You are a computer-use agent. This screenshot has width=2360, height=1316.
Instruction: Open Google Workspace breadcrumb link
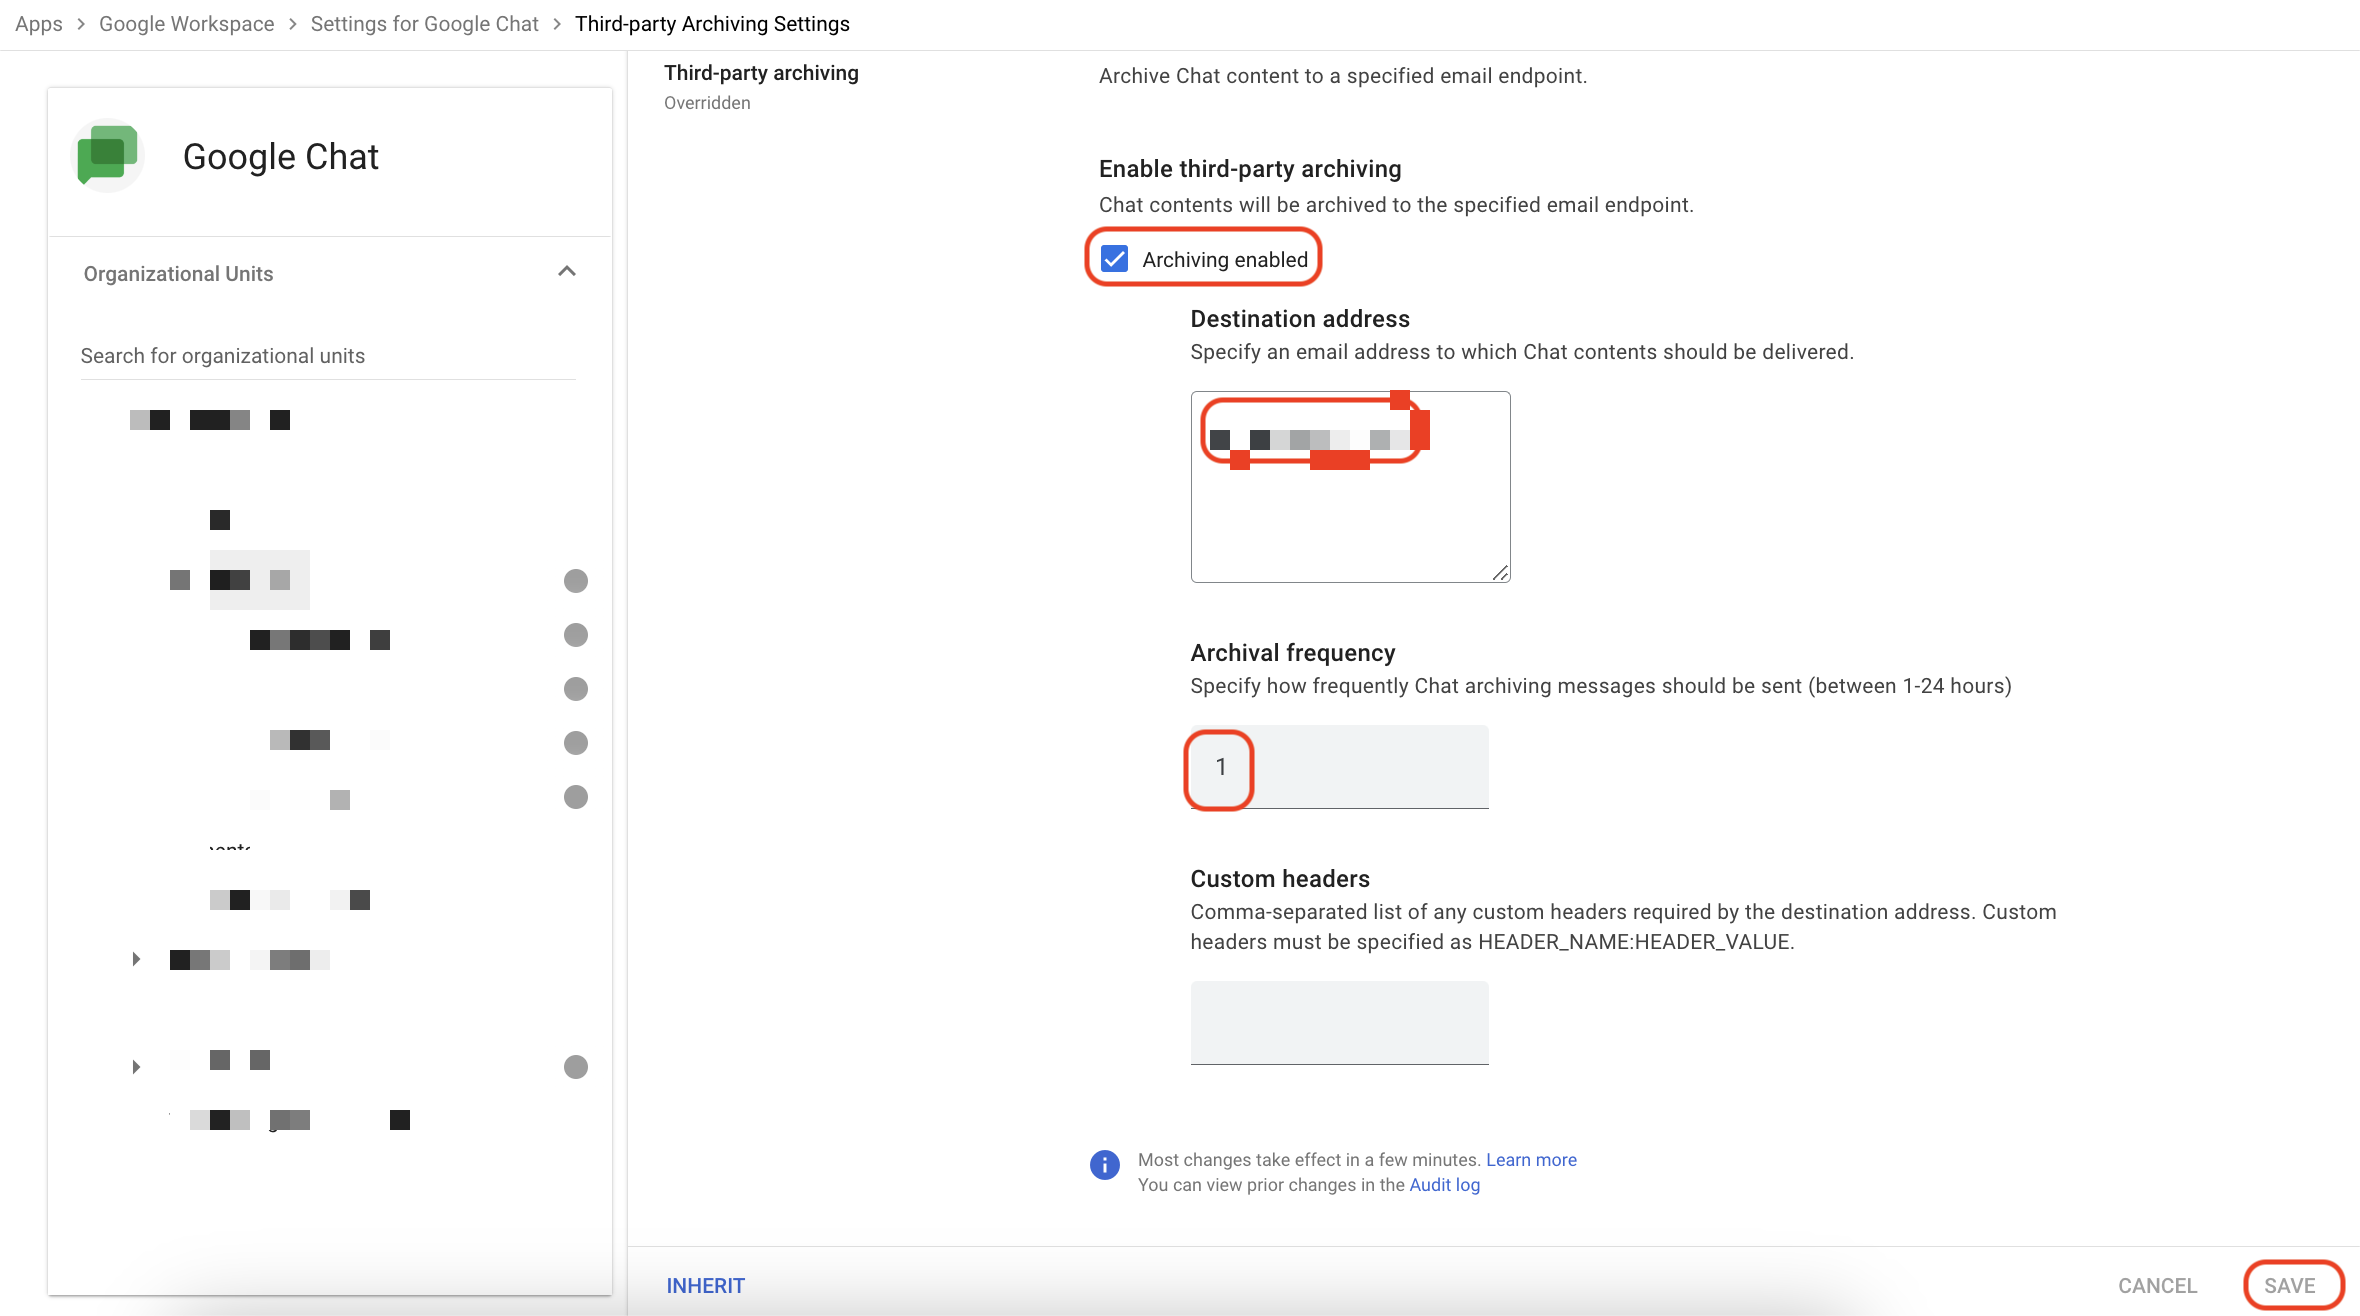[x=187, y=24]
